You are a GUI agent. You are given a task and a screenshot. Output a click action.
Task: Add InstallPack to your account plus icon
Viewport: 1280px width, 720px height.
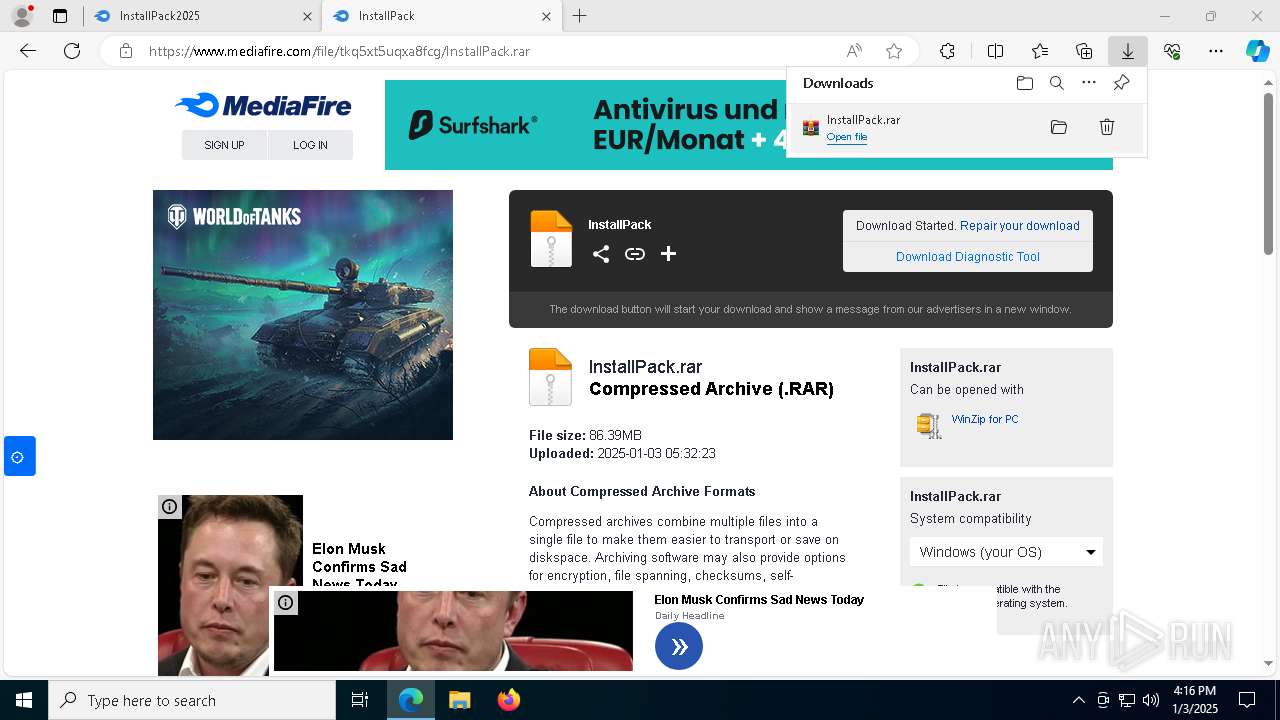668,254
